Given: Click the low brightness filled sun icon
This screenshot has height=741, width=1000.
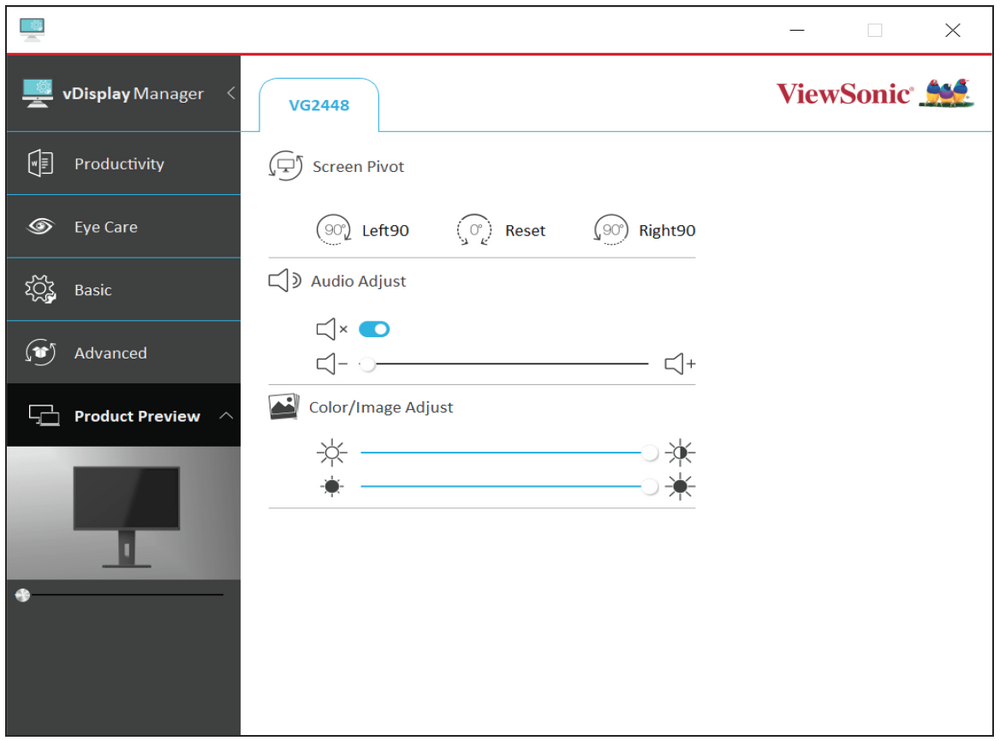Looking at the screenshot, I should [332, 487].
